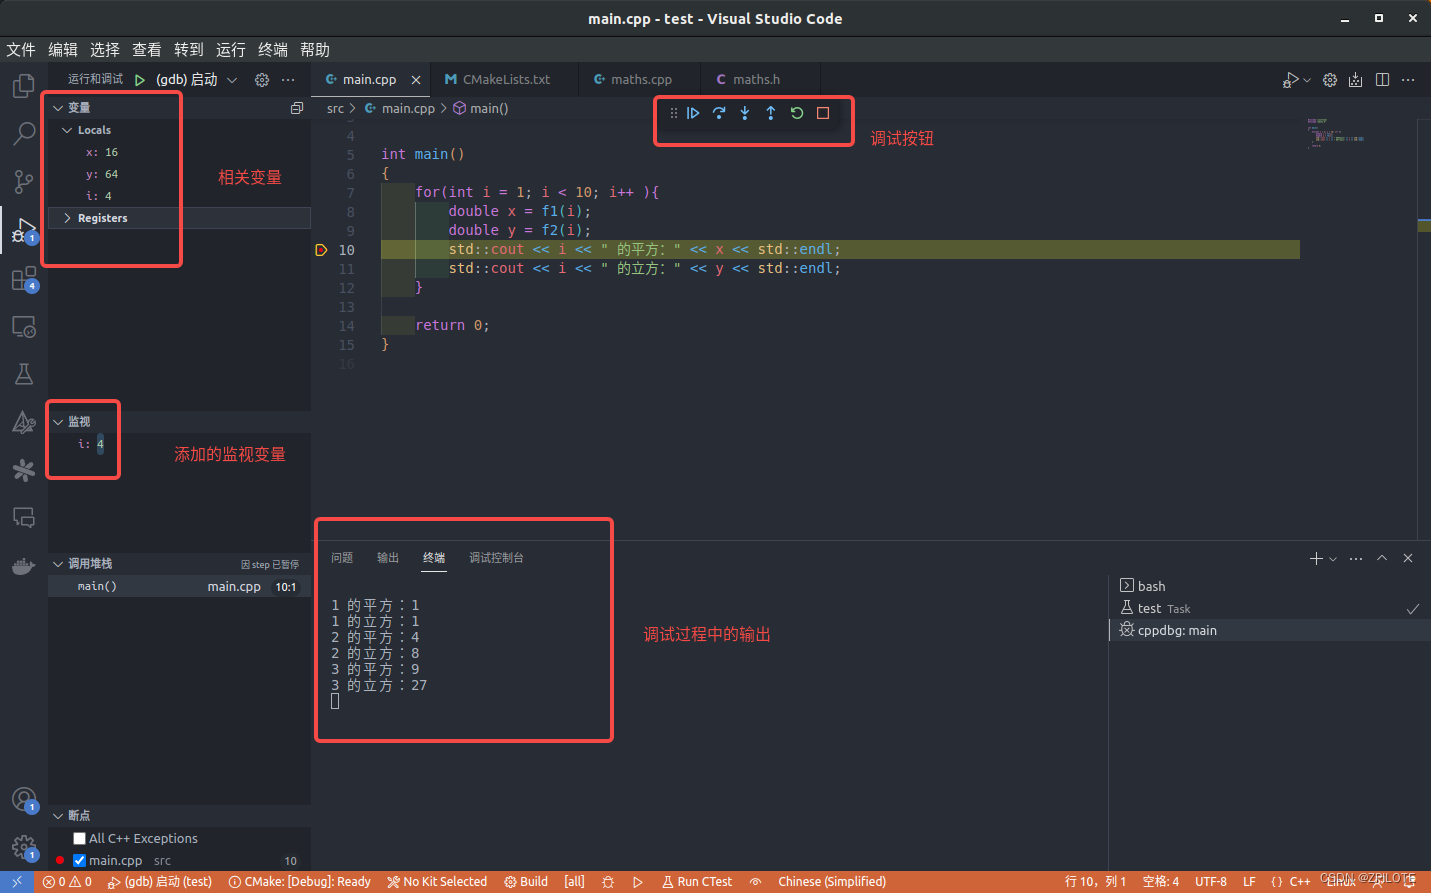
Task: Close the main.cpp tab
Action: [416, 80]
